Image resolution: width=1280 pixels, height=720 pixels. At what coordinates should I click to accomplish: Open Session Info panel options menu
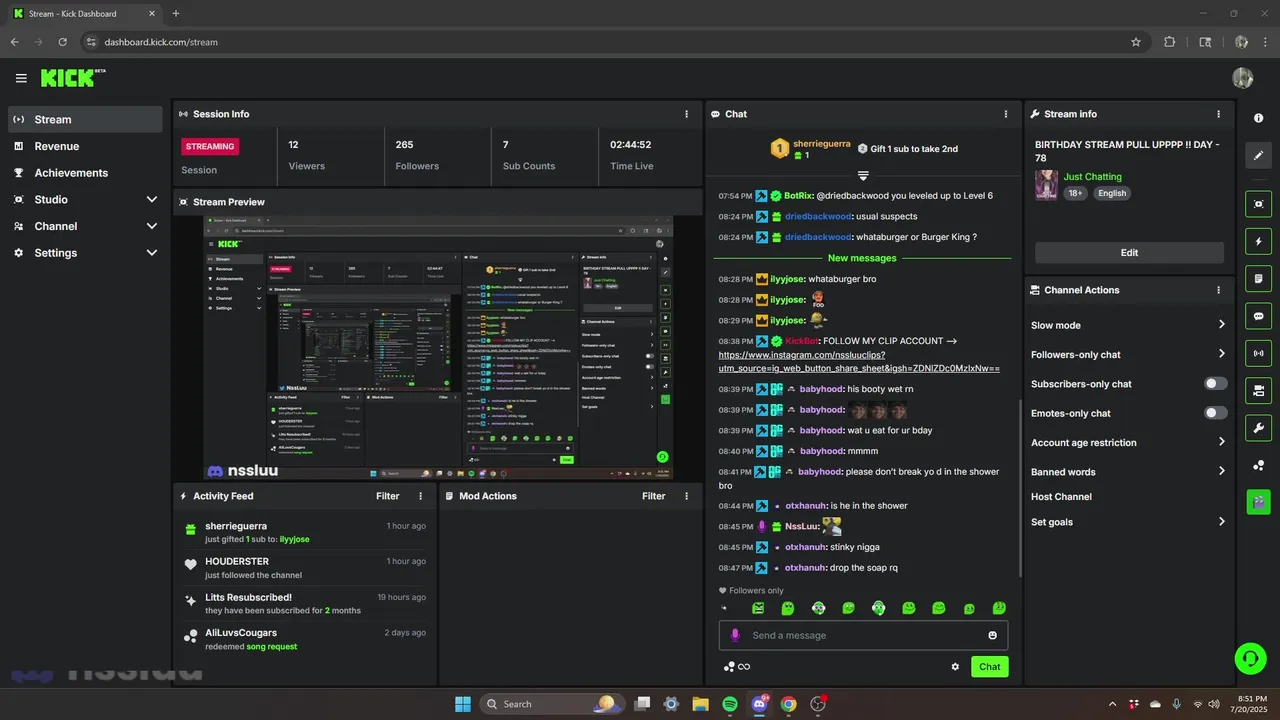point(686,114)
